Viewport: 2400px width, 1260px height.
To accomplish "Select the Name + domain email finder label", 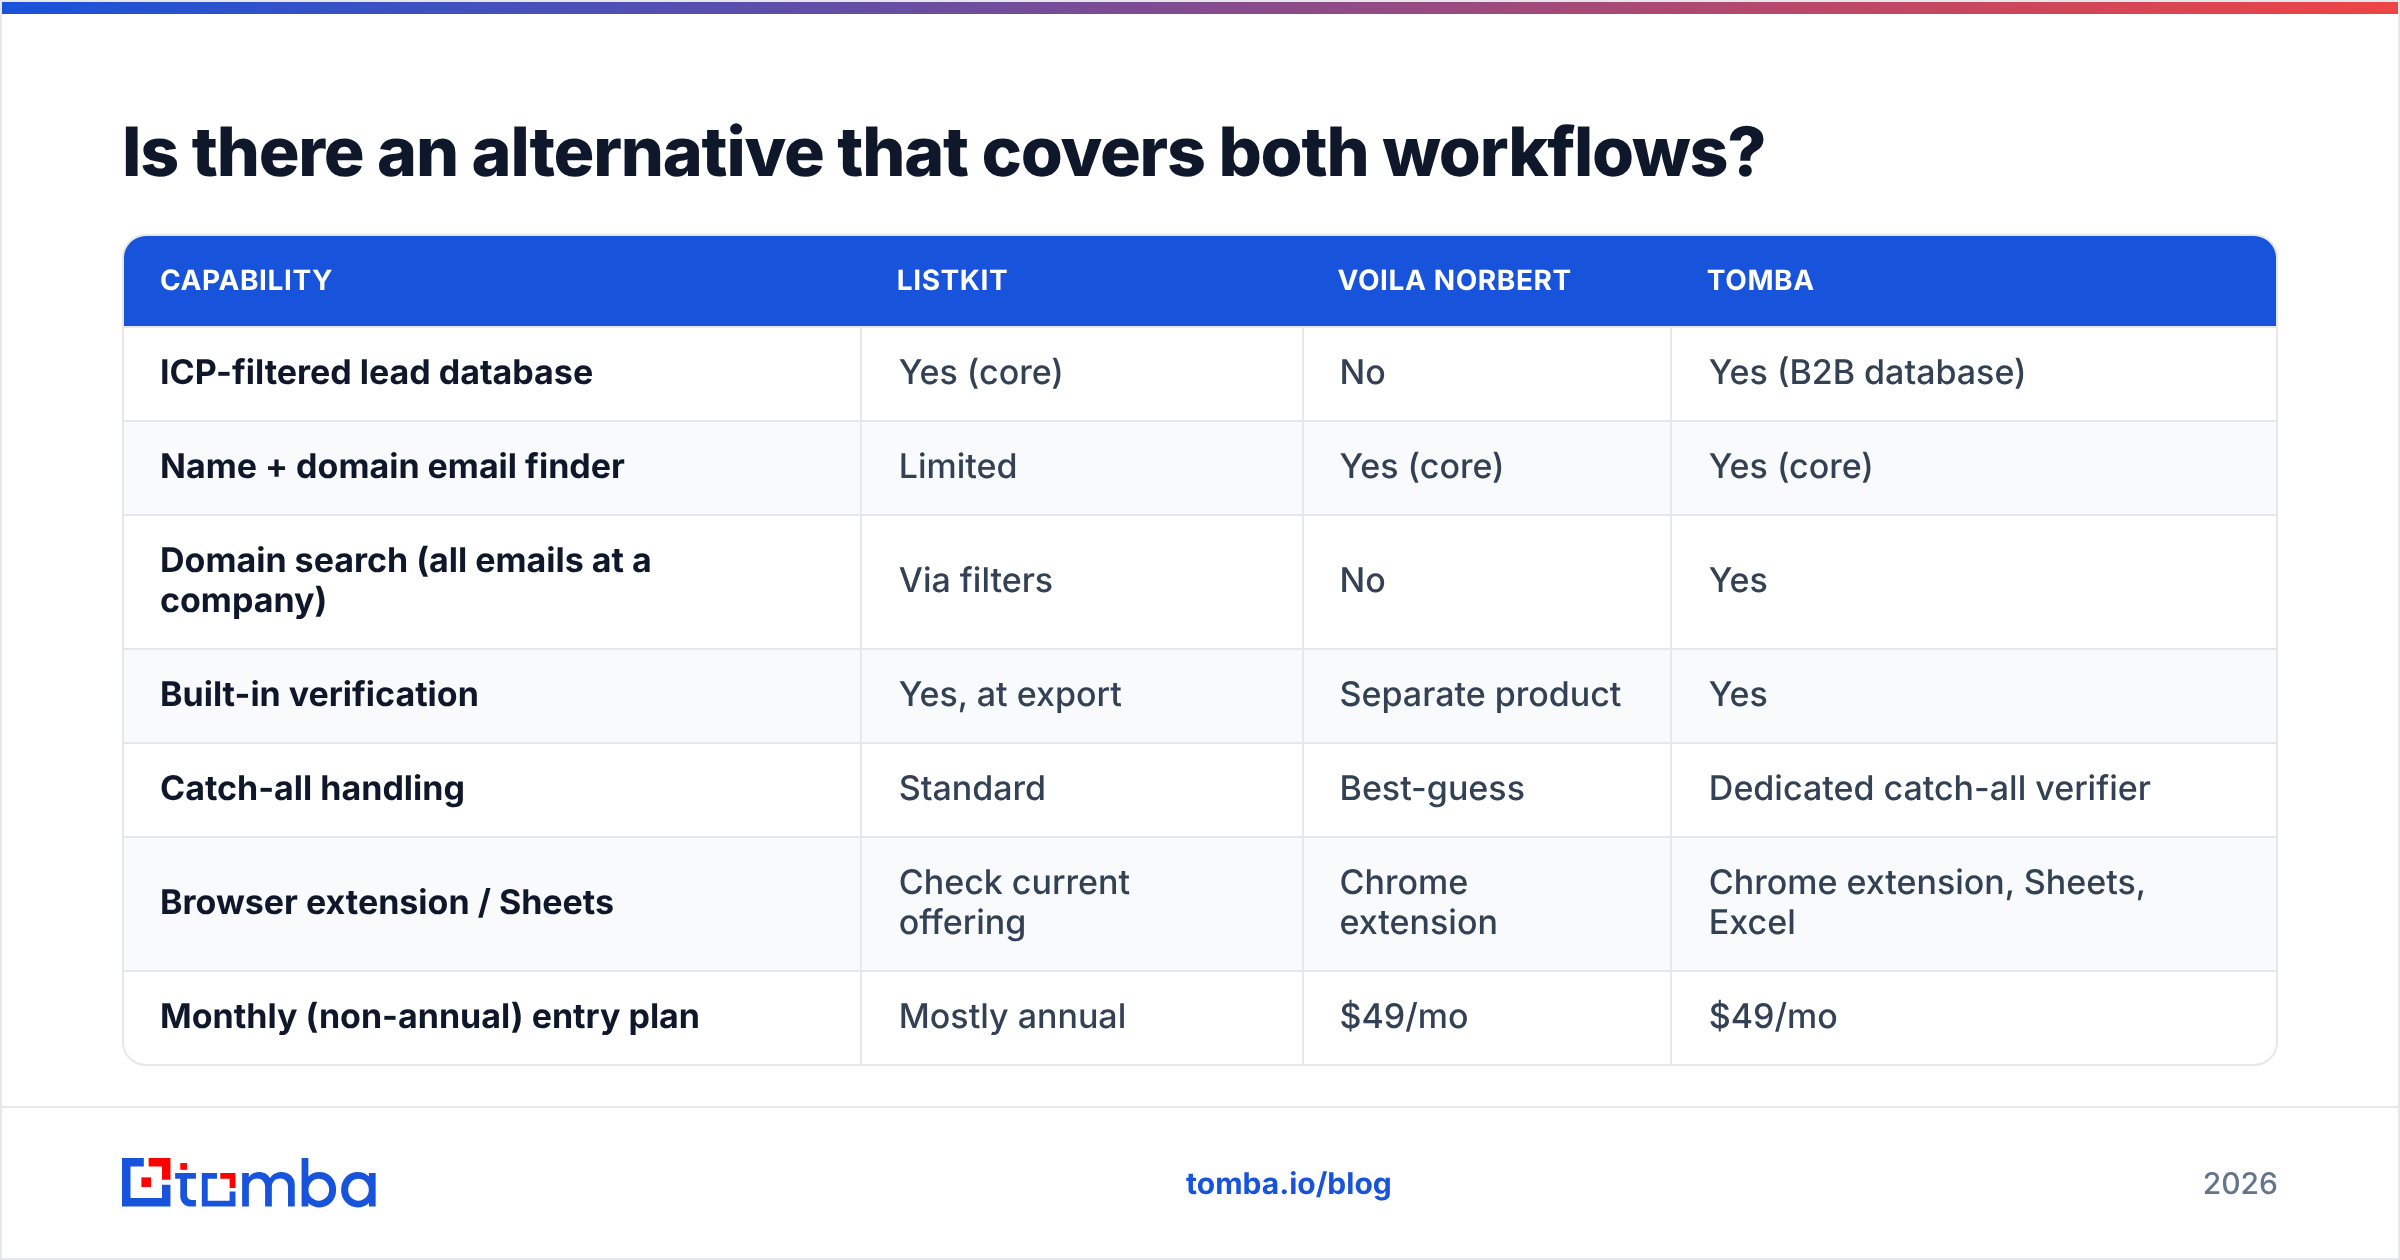I will coord(392,467).
